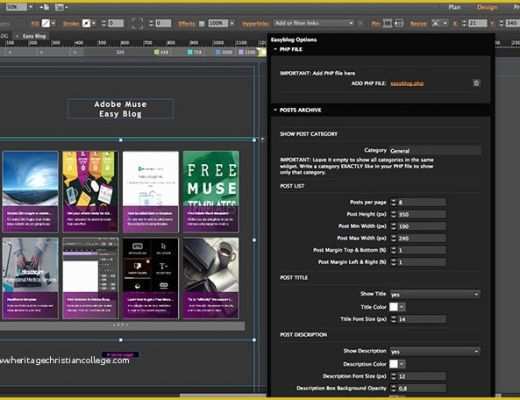
Task: Switch to Plan mode
Action: point(454,7)
